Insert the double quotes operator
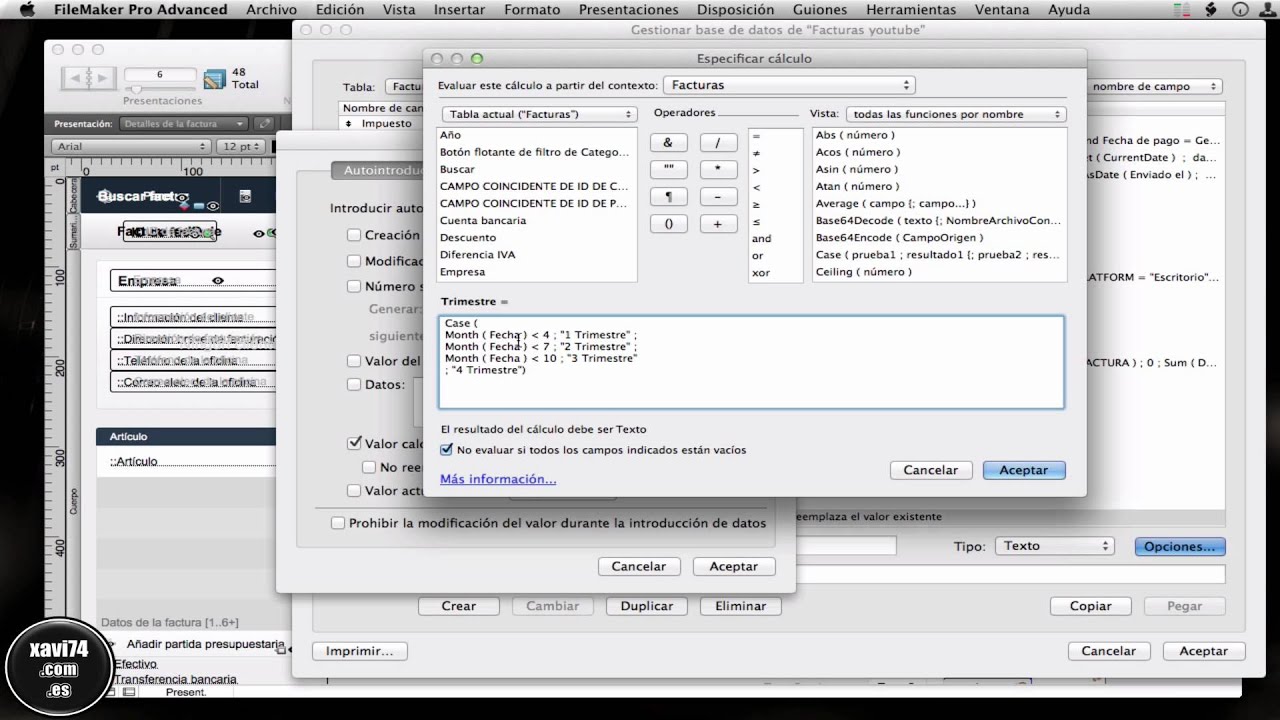Viewport: 1280px width, 720px height. coord(668,170)
